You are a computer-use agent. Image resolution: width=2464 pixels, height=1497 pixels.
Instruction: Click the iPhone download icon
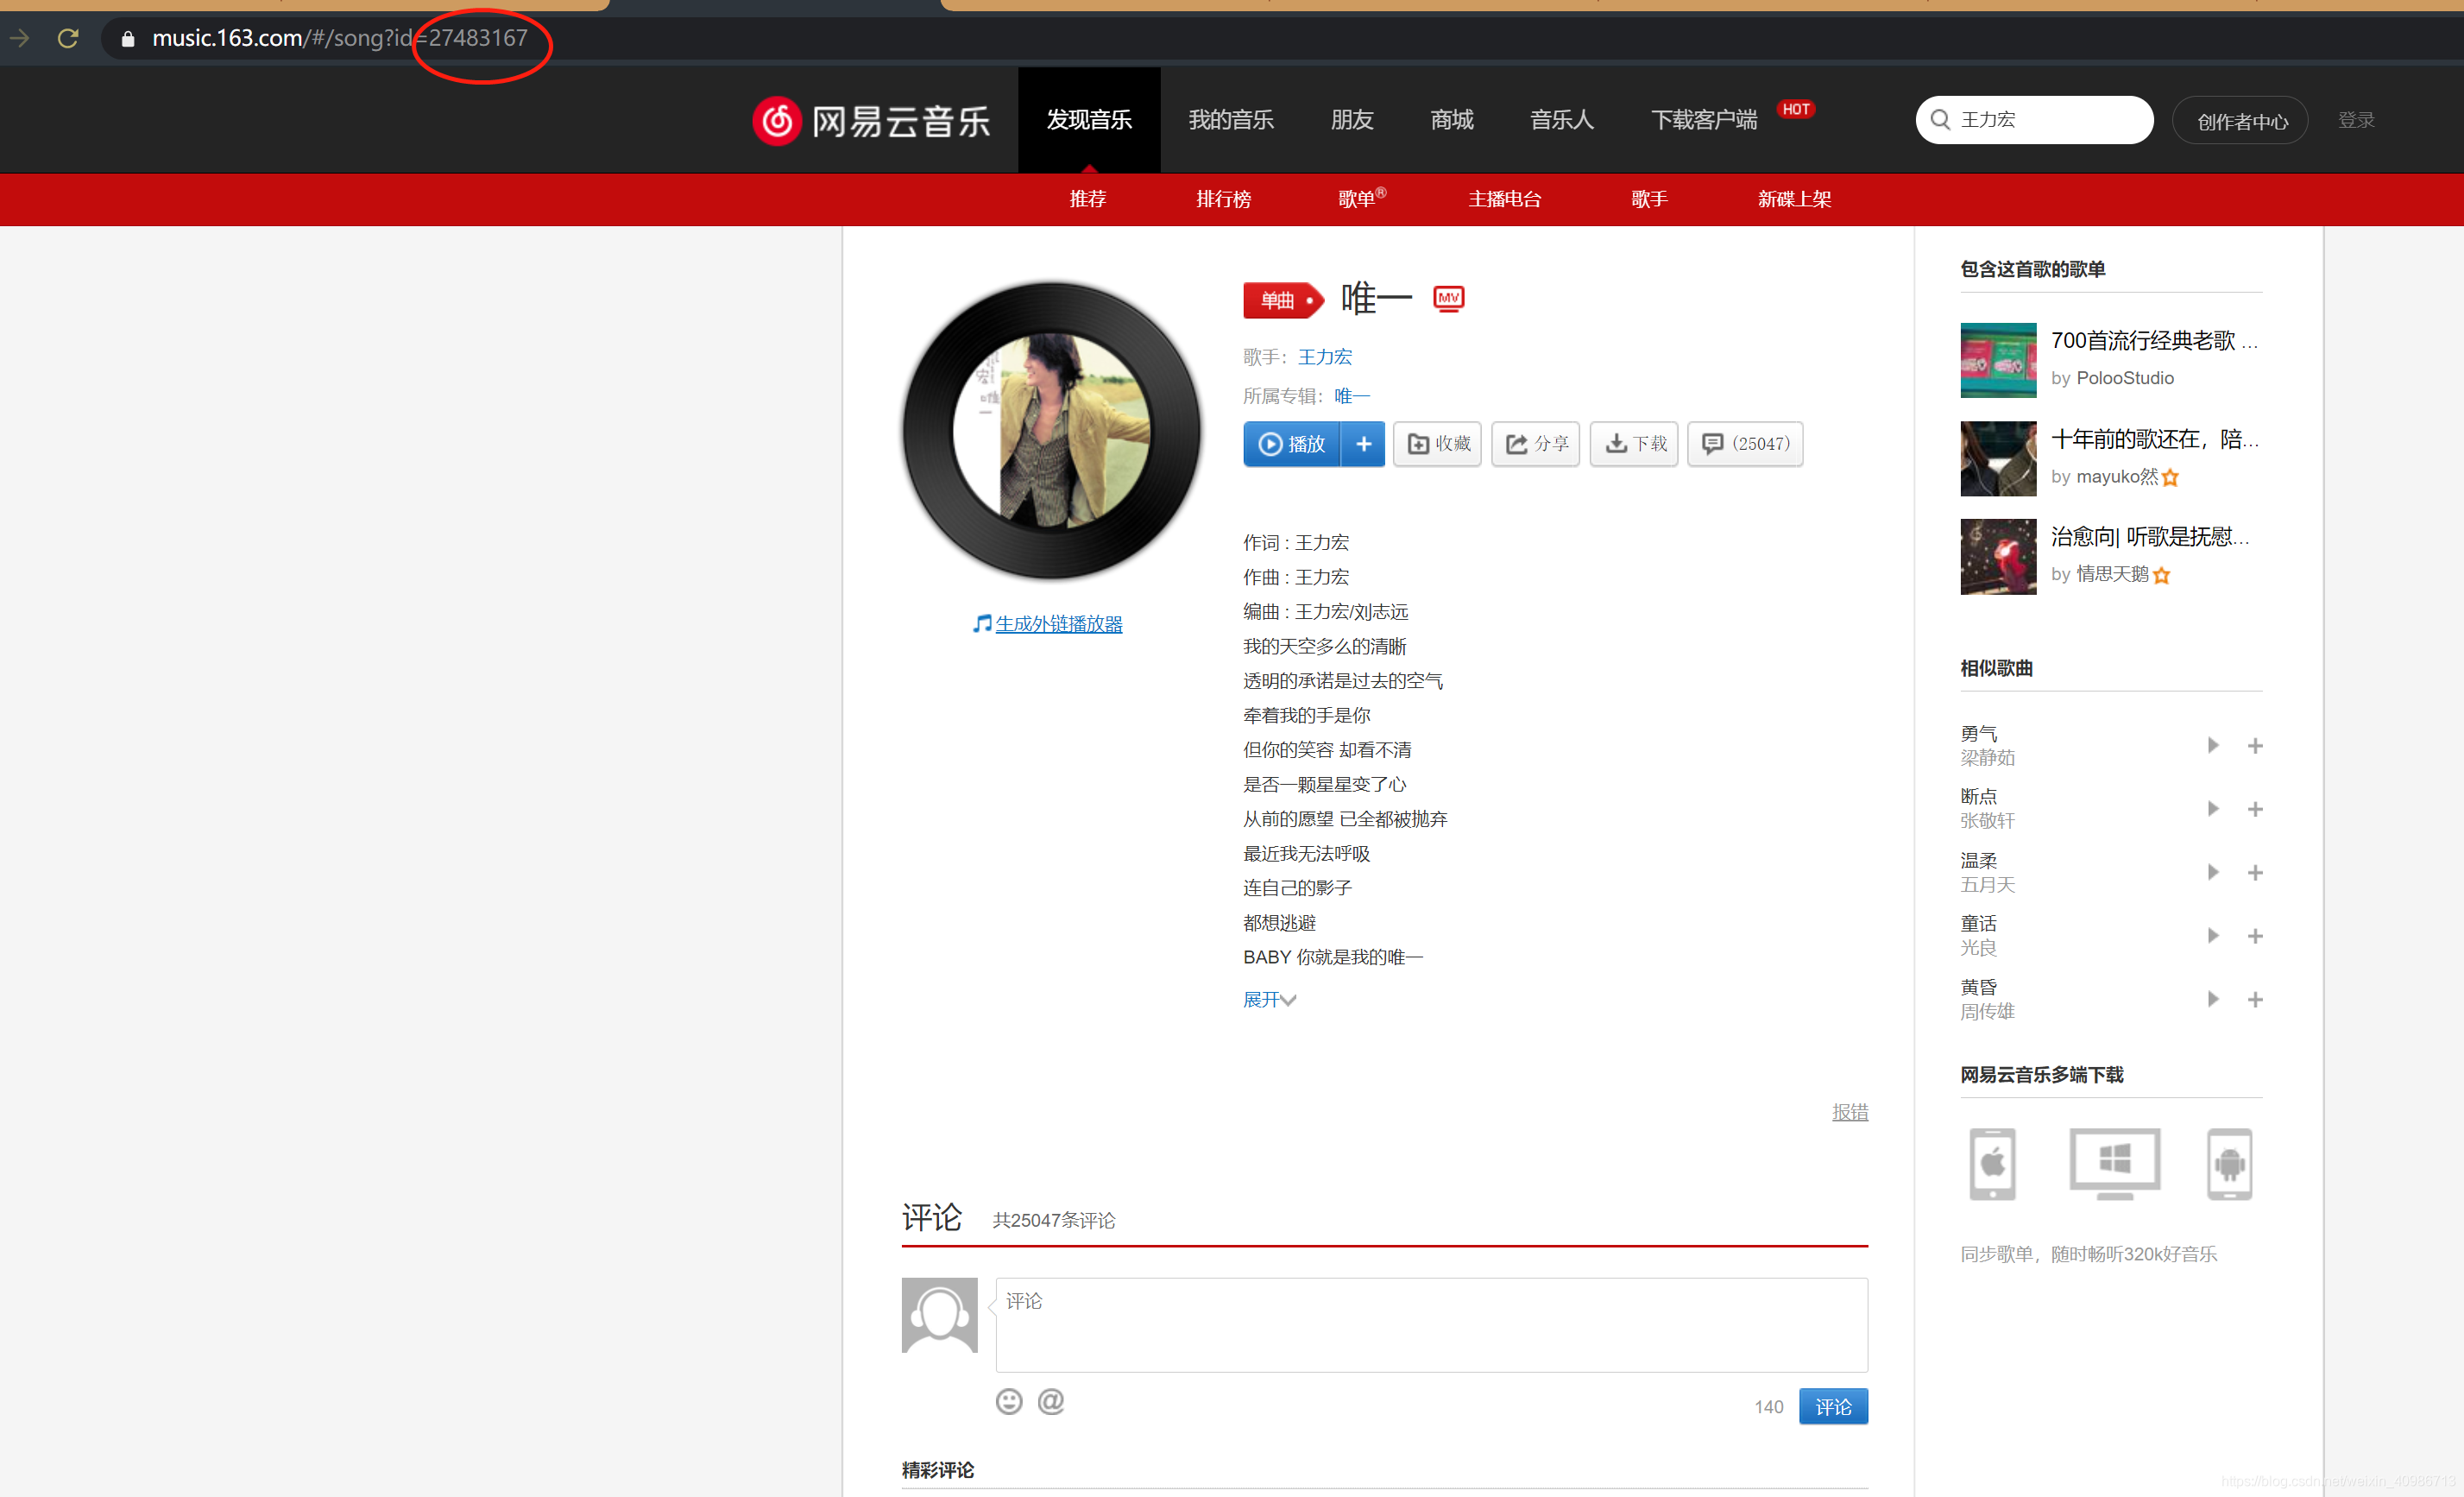[1992, 1164]
